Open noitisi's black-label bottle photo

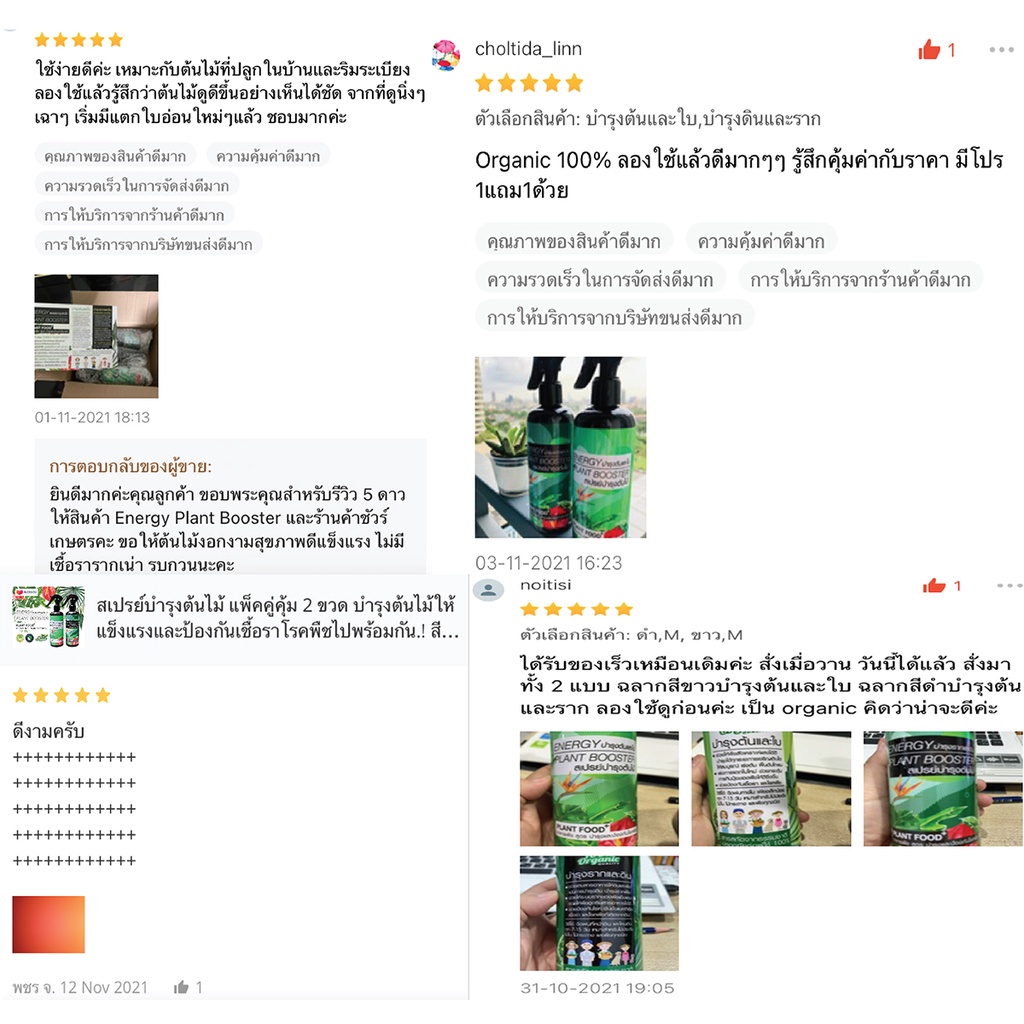point(599,913)
